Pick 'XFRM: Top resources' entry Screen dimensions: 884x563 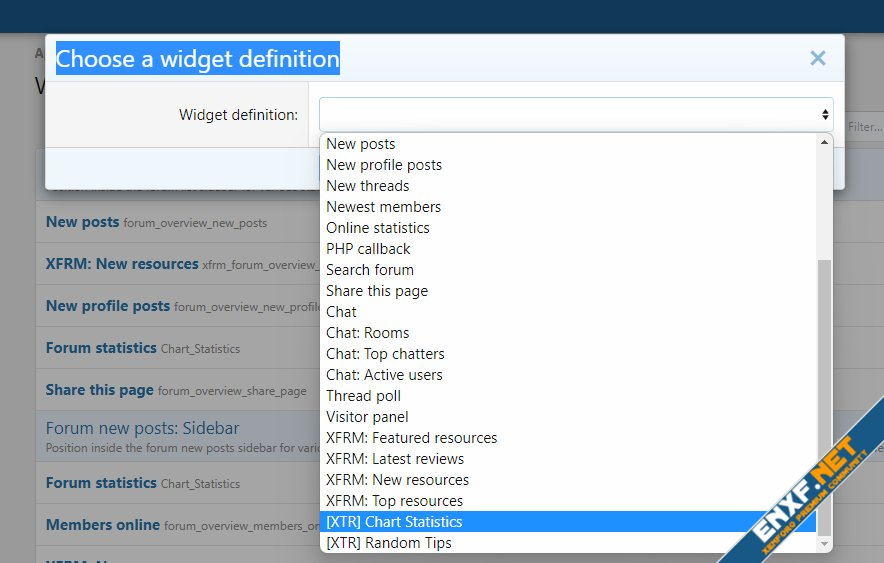(x=394, y=501)
